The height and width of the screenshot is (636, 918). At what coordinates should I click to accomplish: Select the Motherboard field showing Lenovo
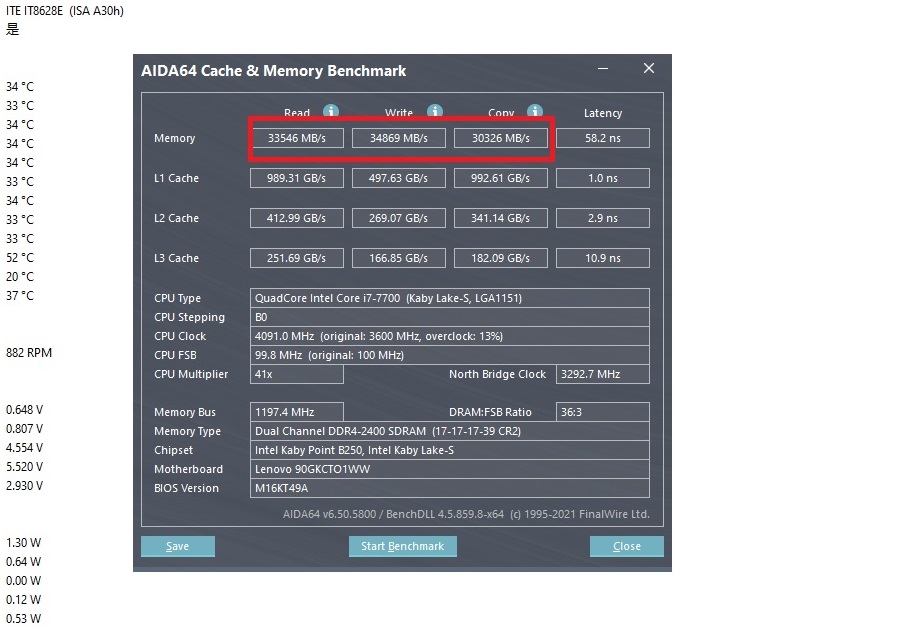pyautogui.click(x=449, y=469)
